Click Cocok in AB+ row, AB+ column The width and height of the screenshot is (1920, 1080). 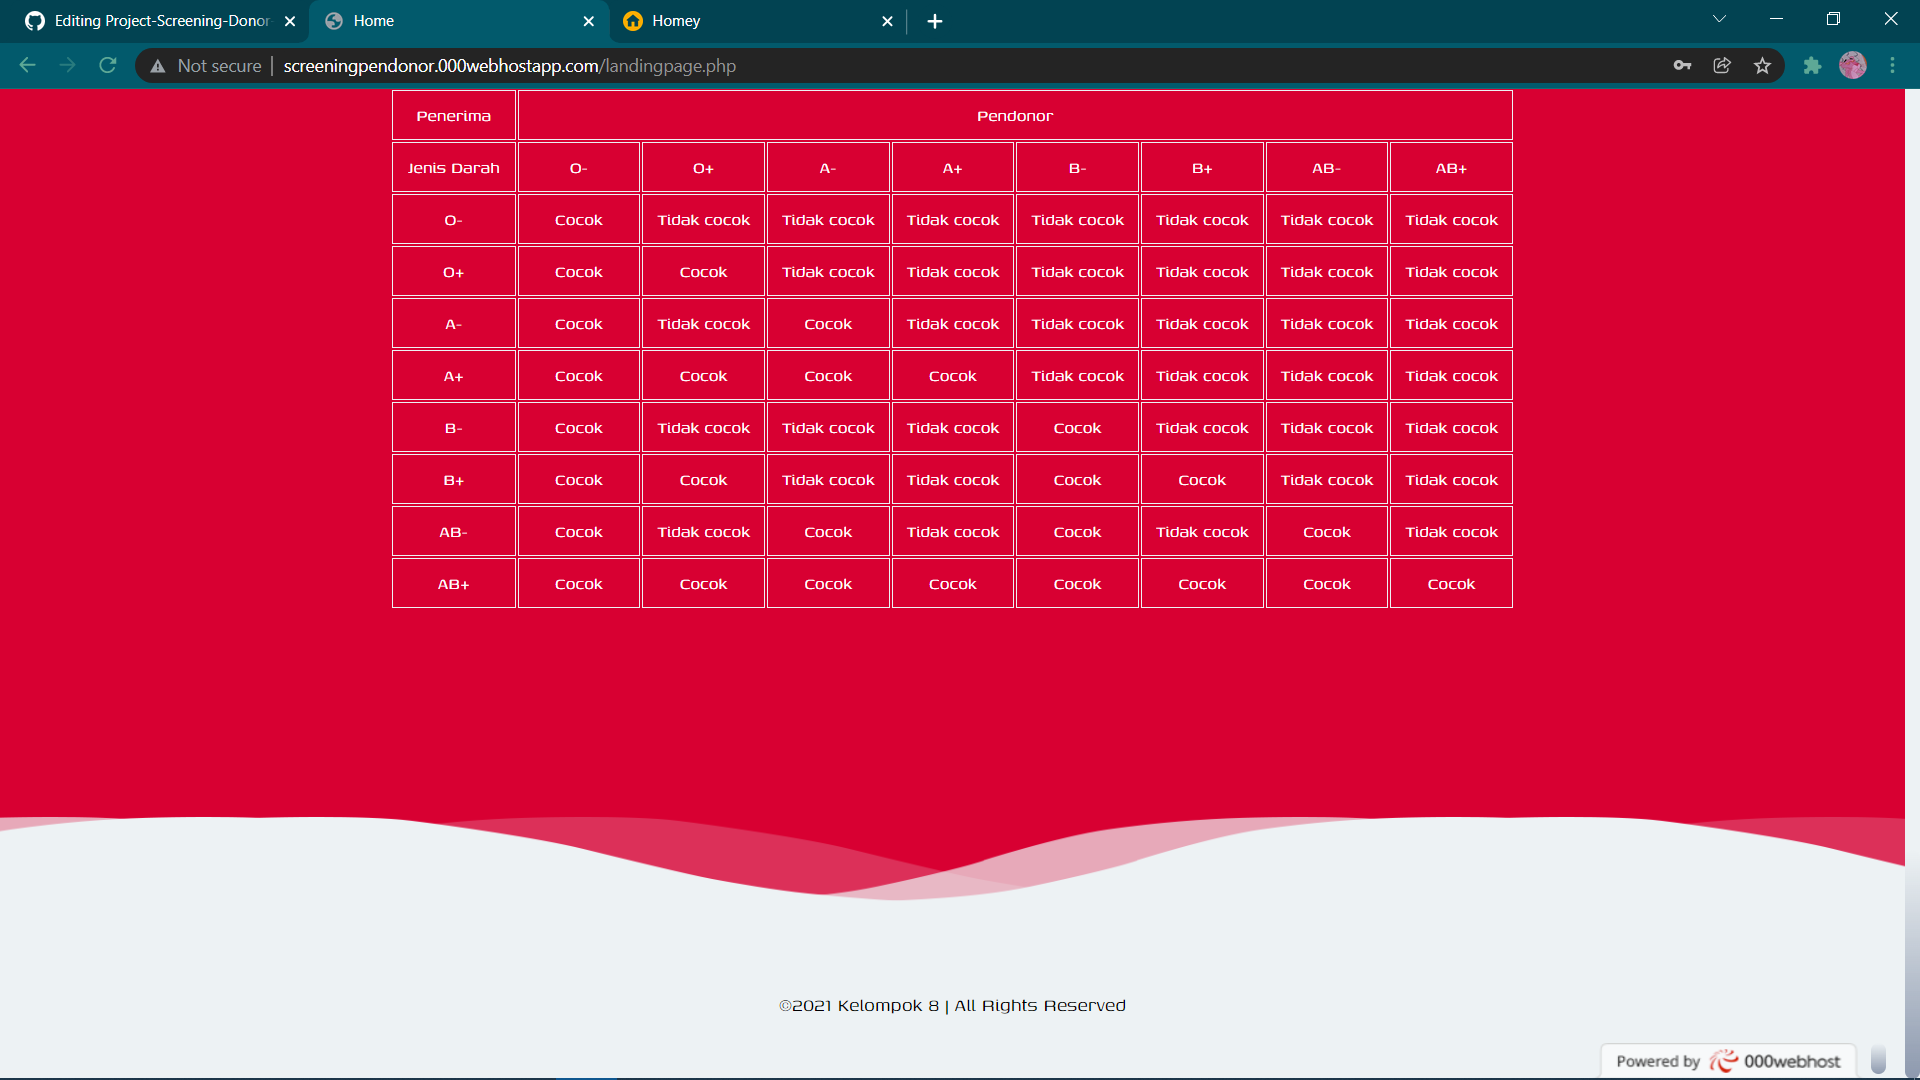point(1452,584)
